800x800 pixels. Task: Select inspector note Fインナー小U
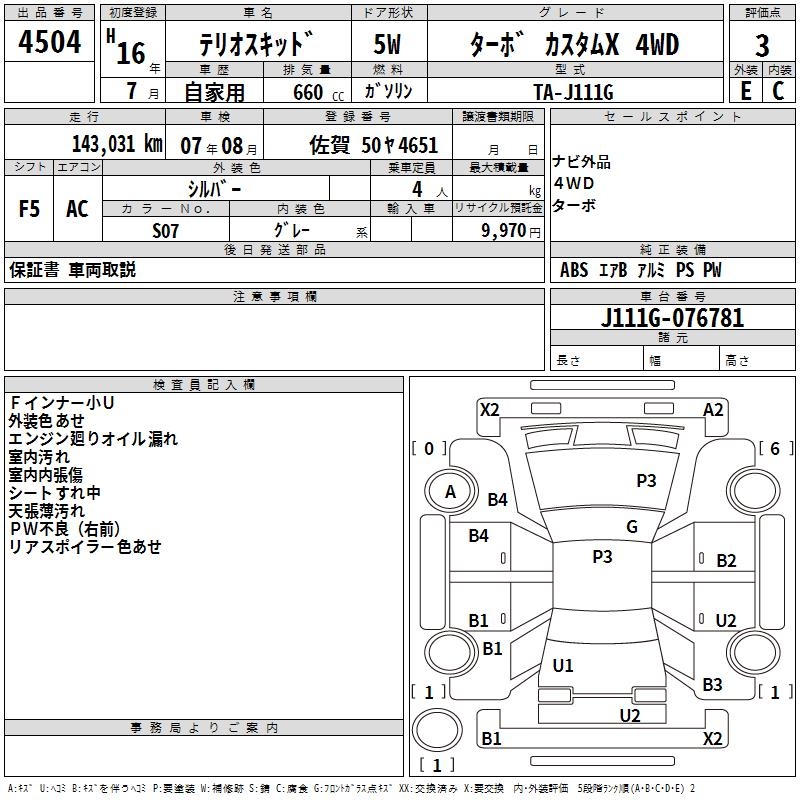pos(62,403)
